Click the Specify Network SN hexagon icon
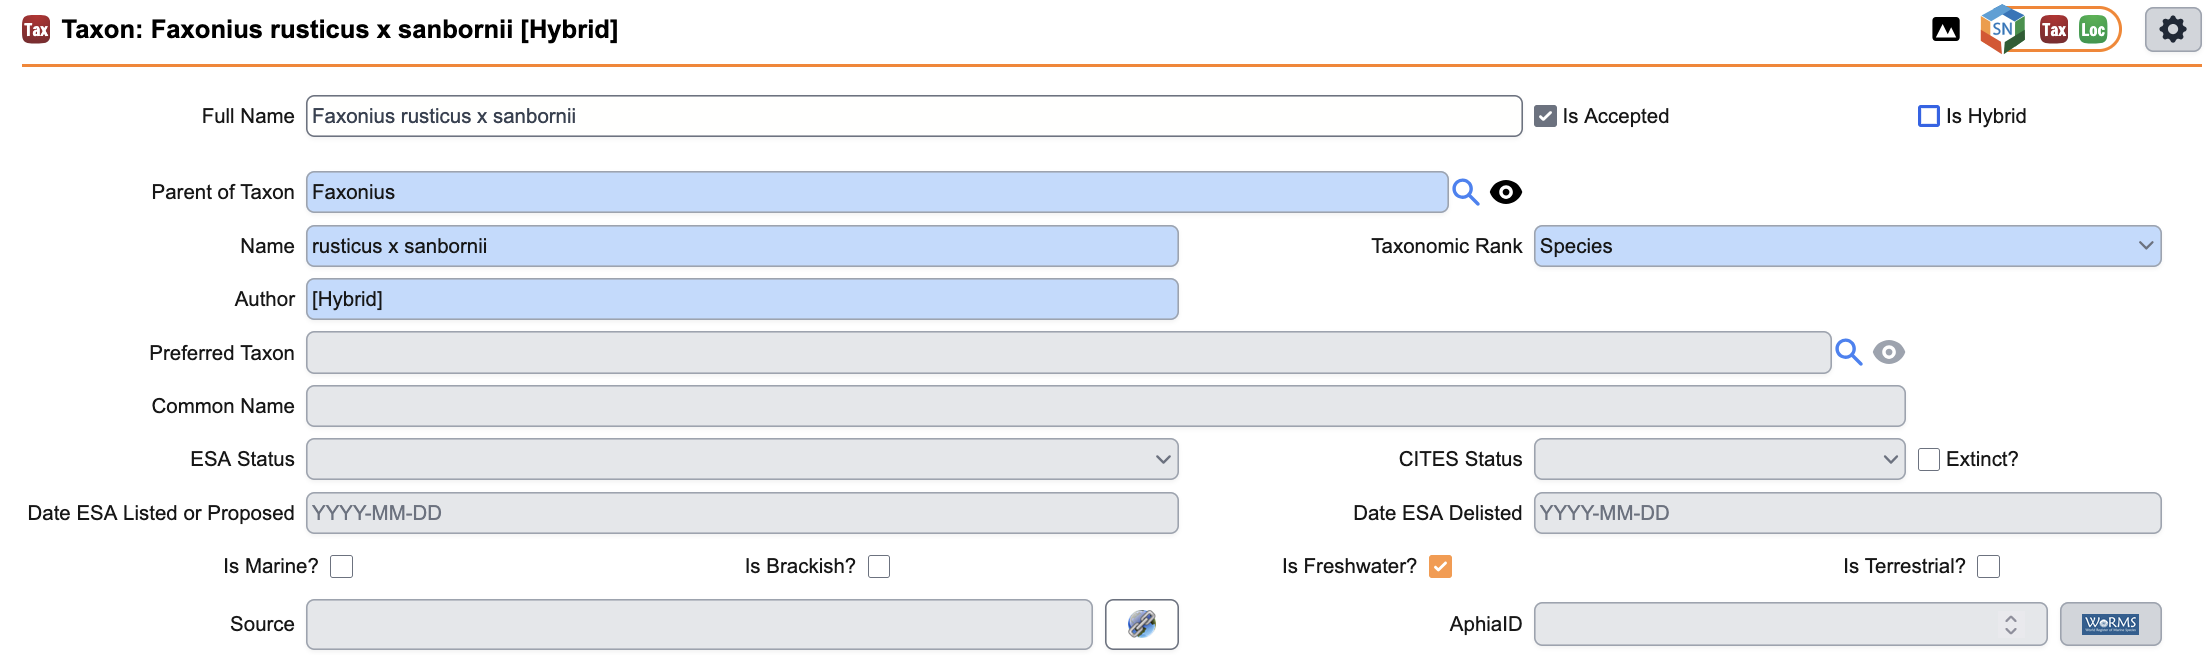2208x660 pixels. [2002, 30]
